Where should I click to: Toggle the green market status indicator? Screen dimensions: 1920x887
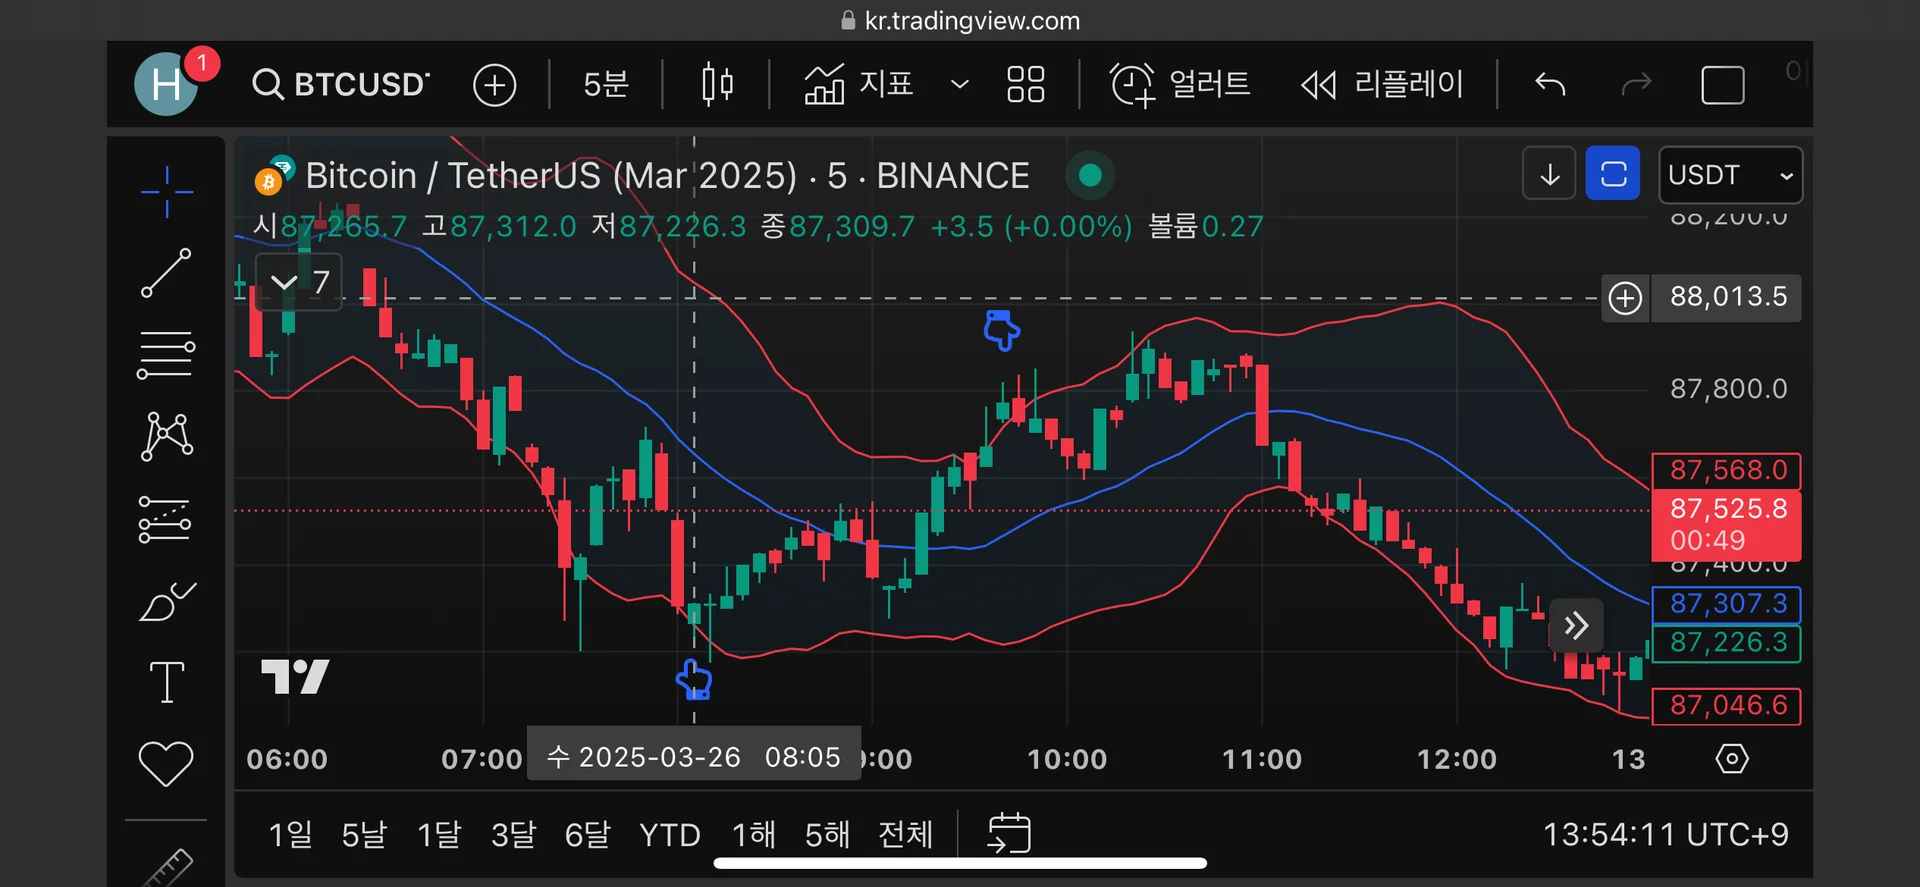click(1090, 176)
